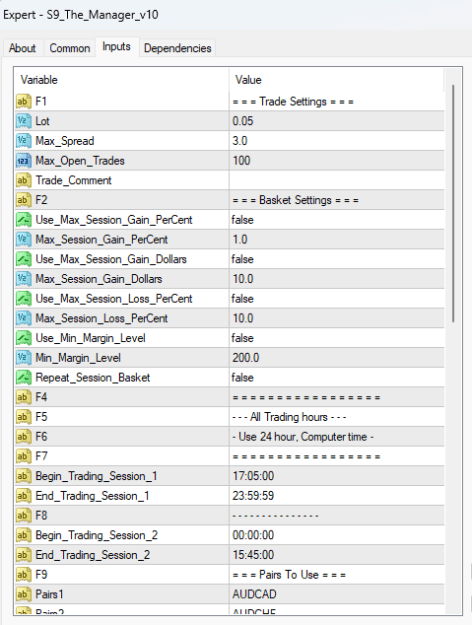Click the icon beside Max_Session_Loss_PerCent
The height and width of the screenshot is (625, 472).
point(24,318)
